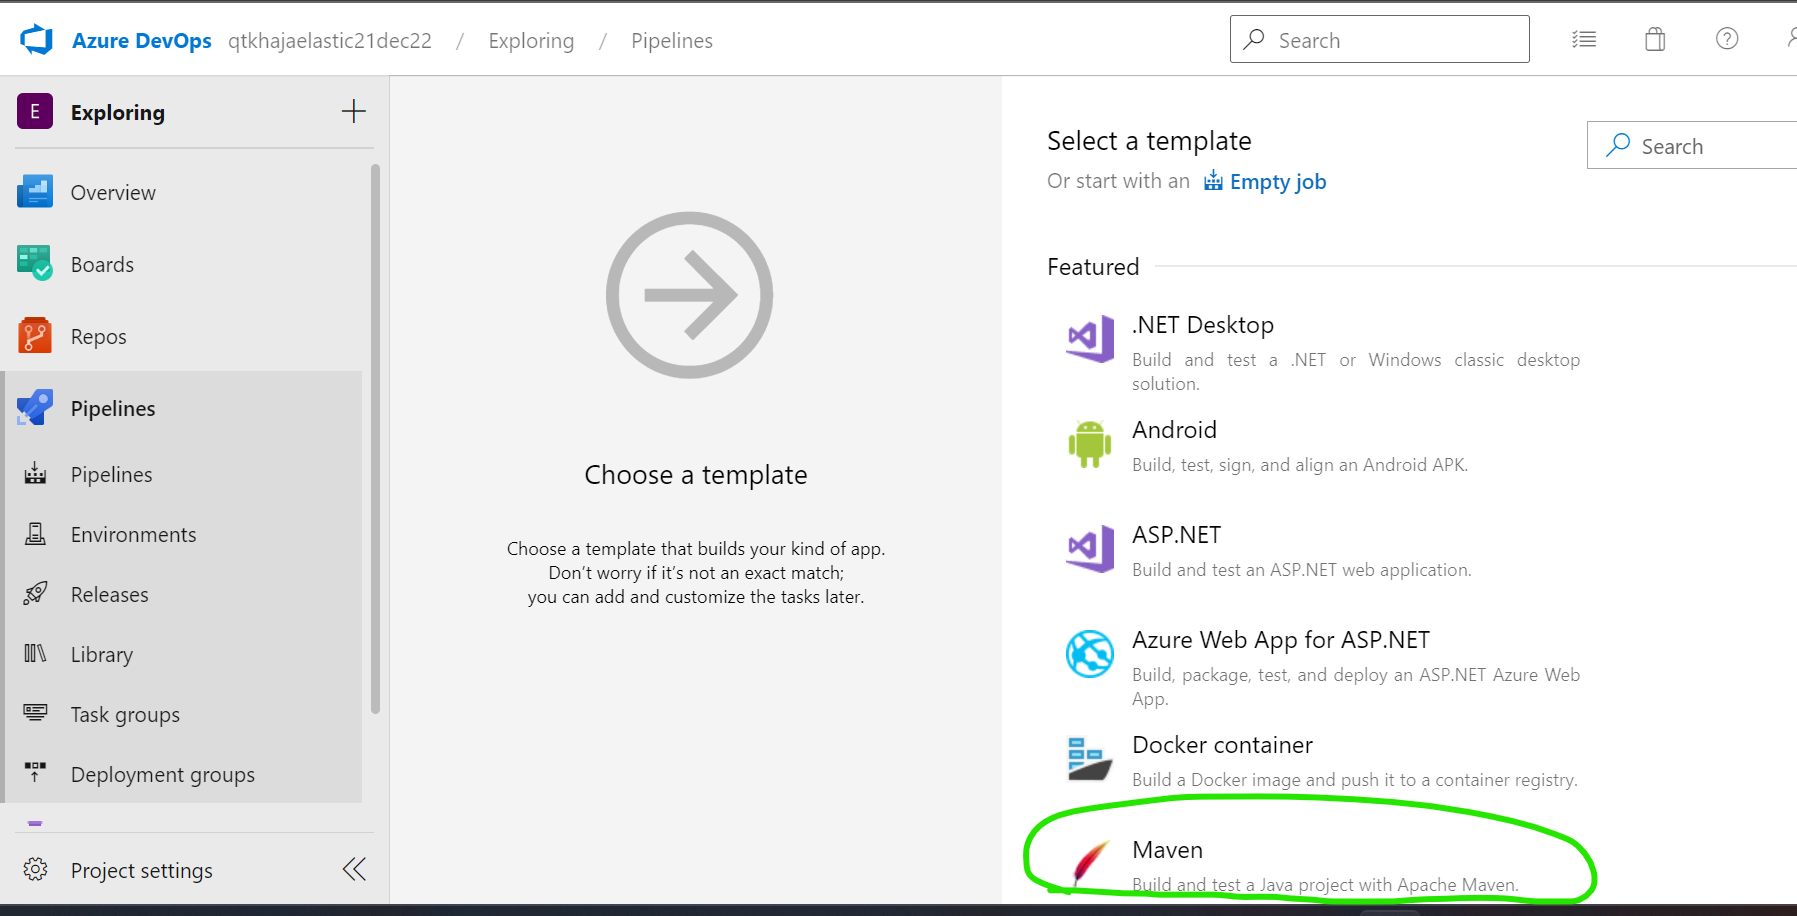
Task: Open the Help question mark icon
Action: tap(1726, 40)
